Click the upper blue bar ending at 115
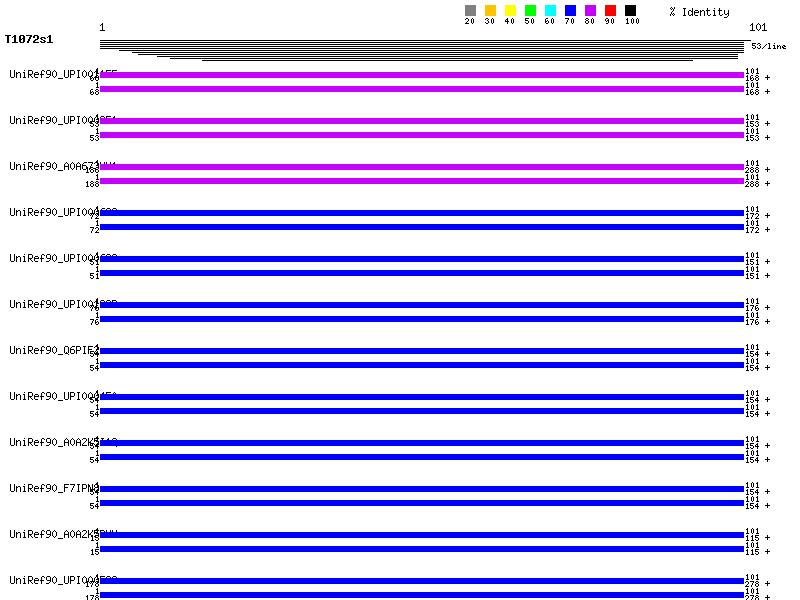Screen dimensions: 800x600 [x=422, y=535]
